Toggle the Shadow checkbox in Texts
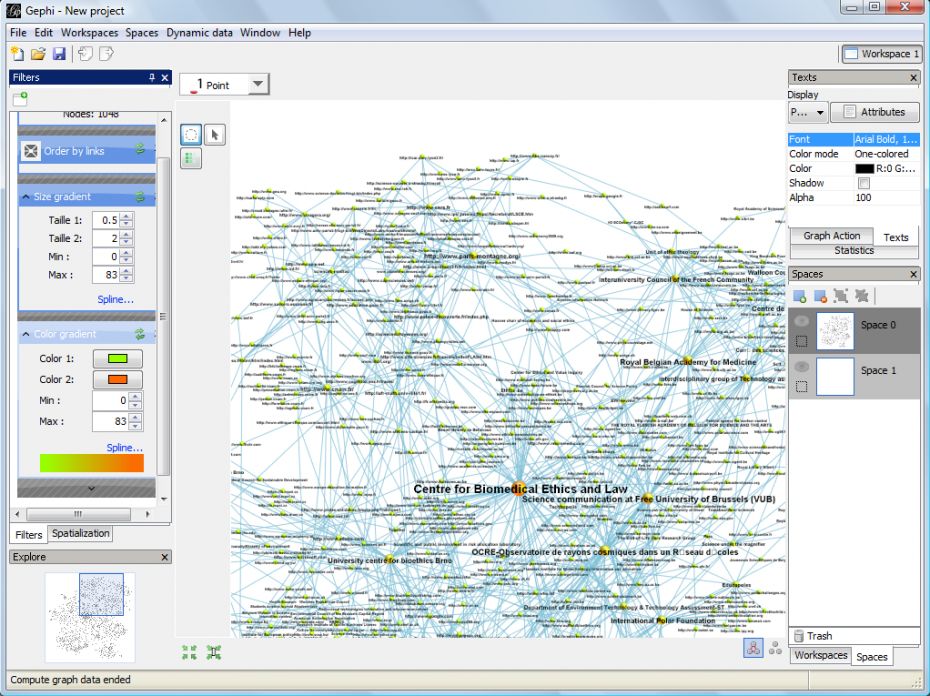The width and height of the screenshot is (930, 696). (x=863, y=184)
